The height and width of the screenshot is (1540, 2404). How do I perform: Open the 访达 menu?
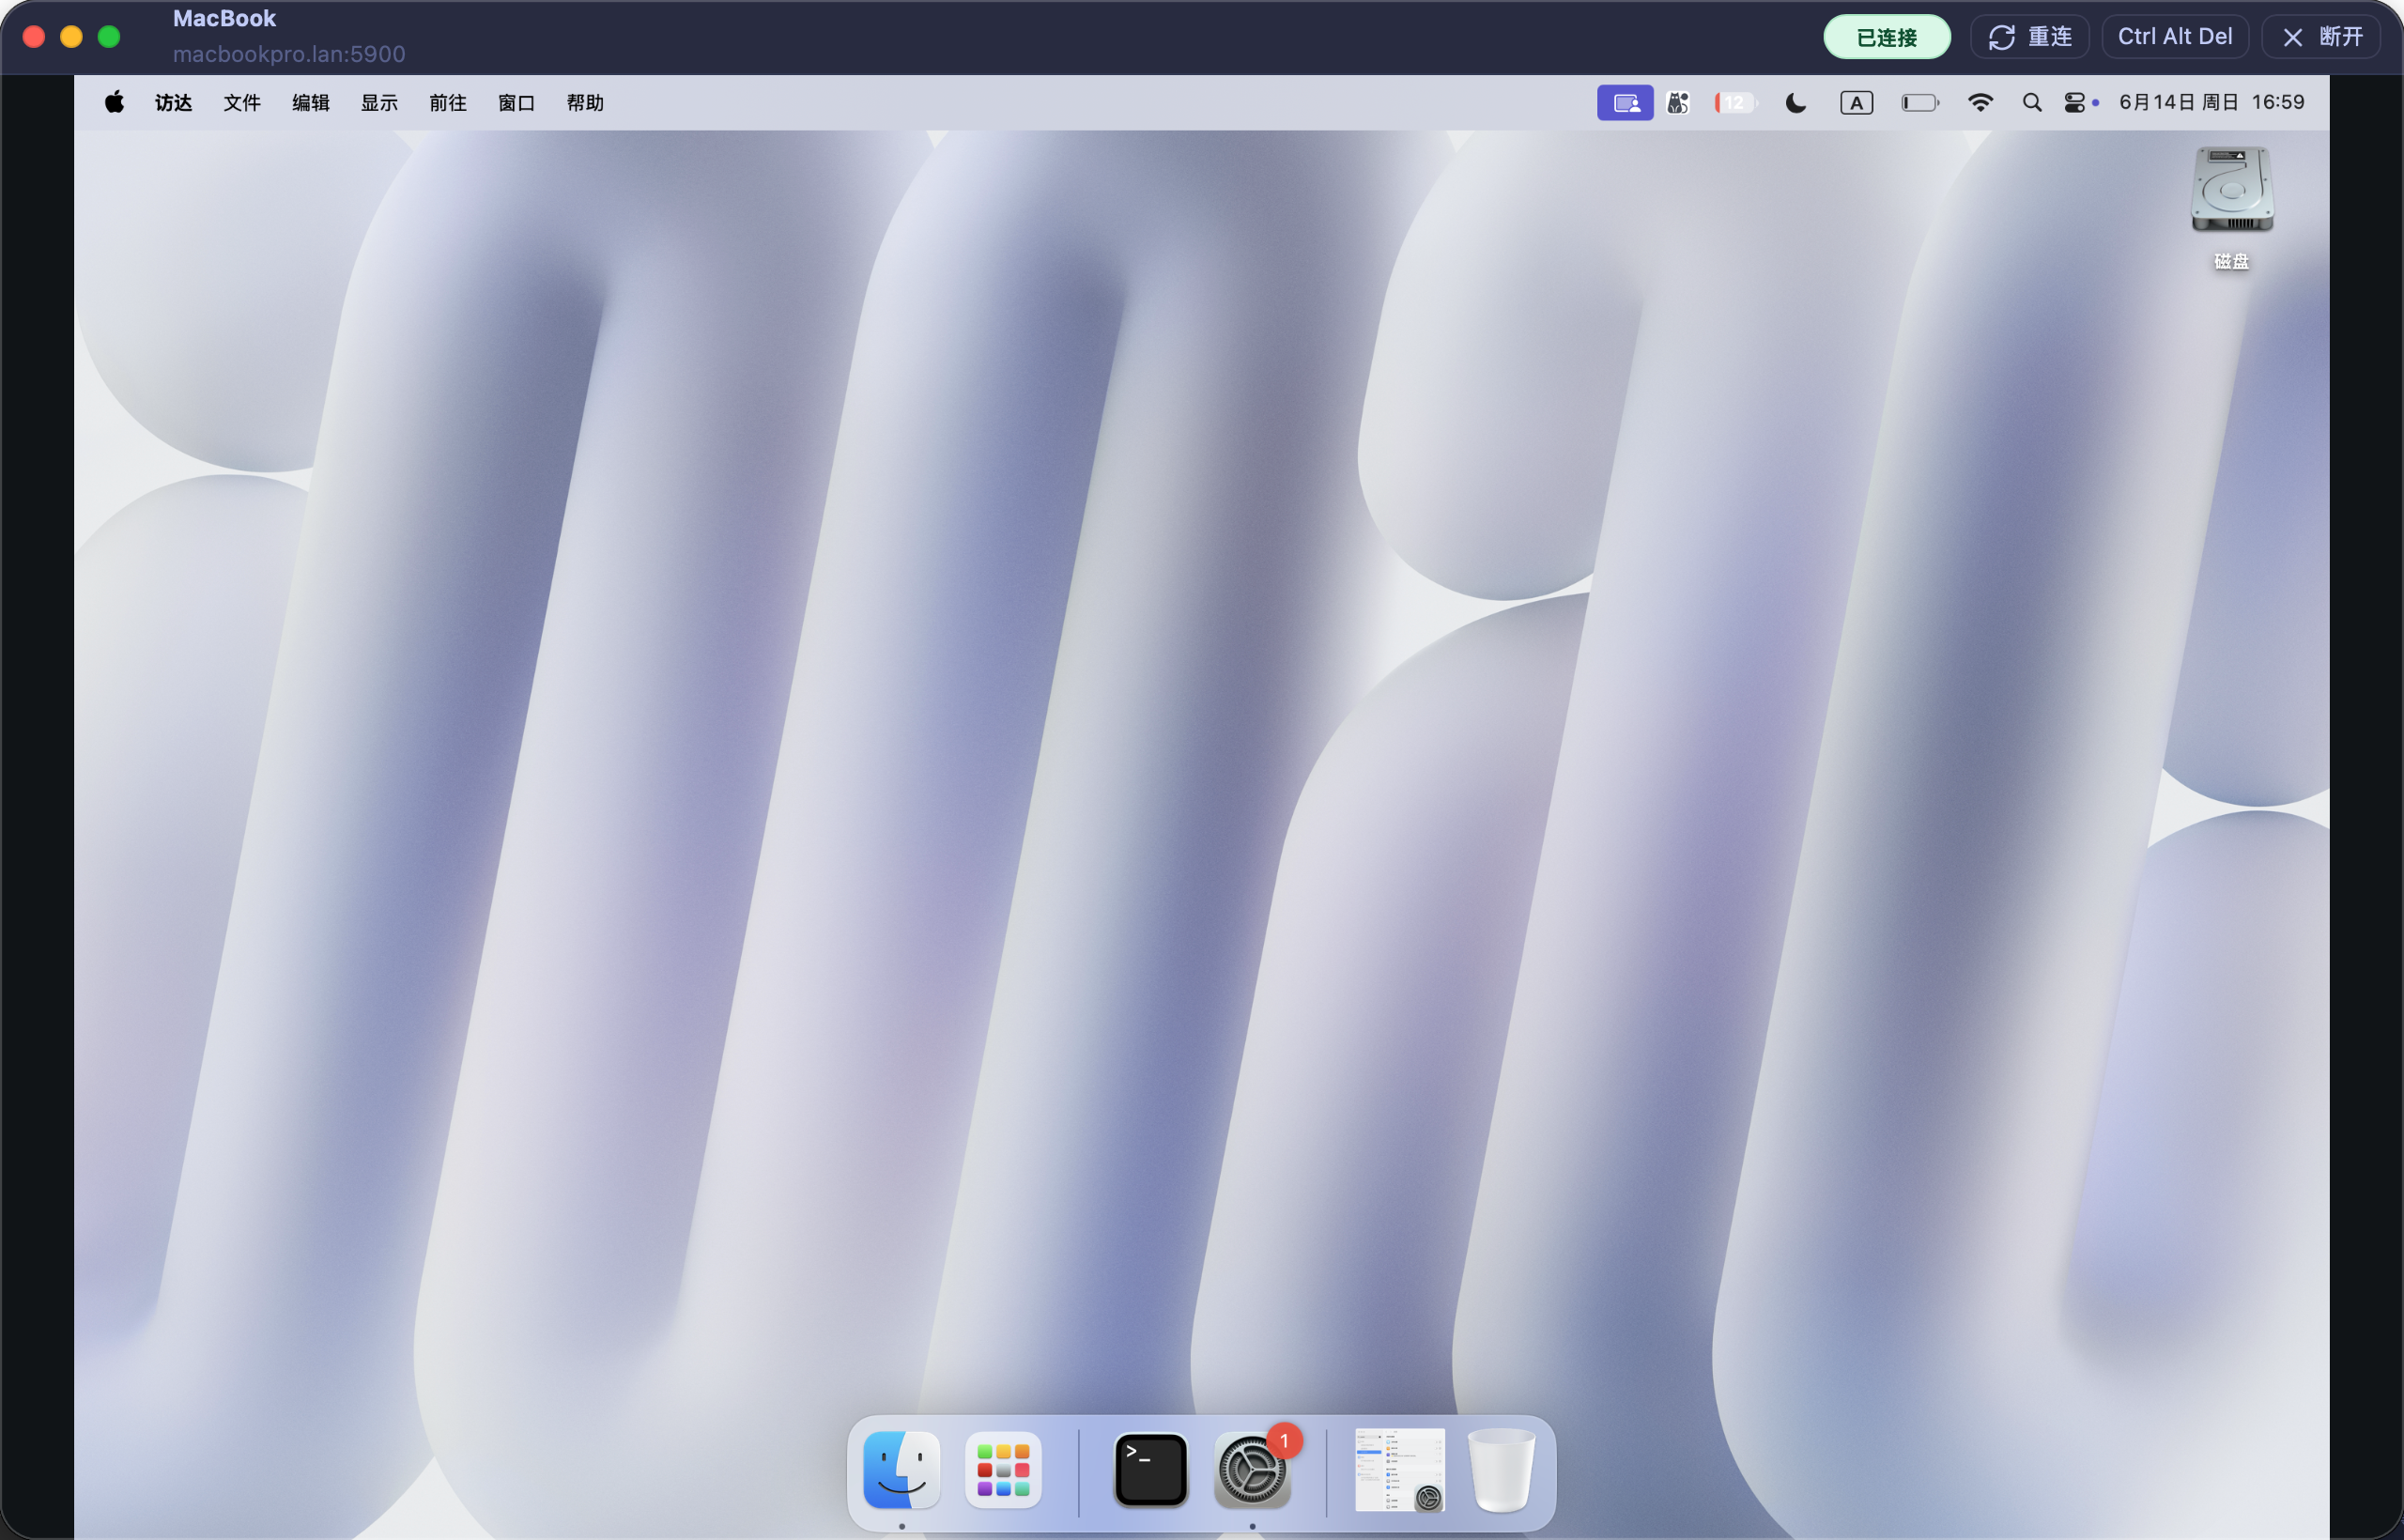pos(173,102)
